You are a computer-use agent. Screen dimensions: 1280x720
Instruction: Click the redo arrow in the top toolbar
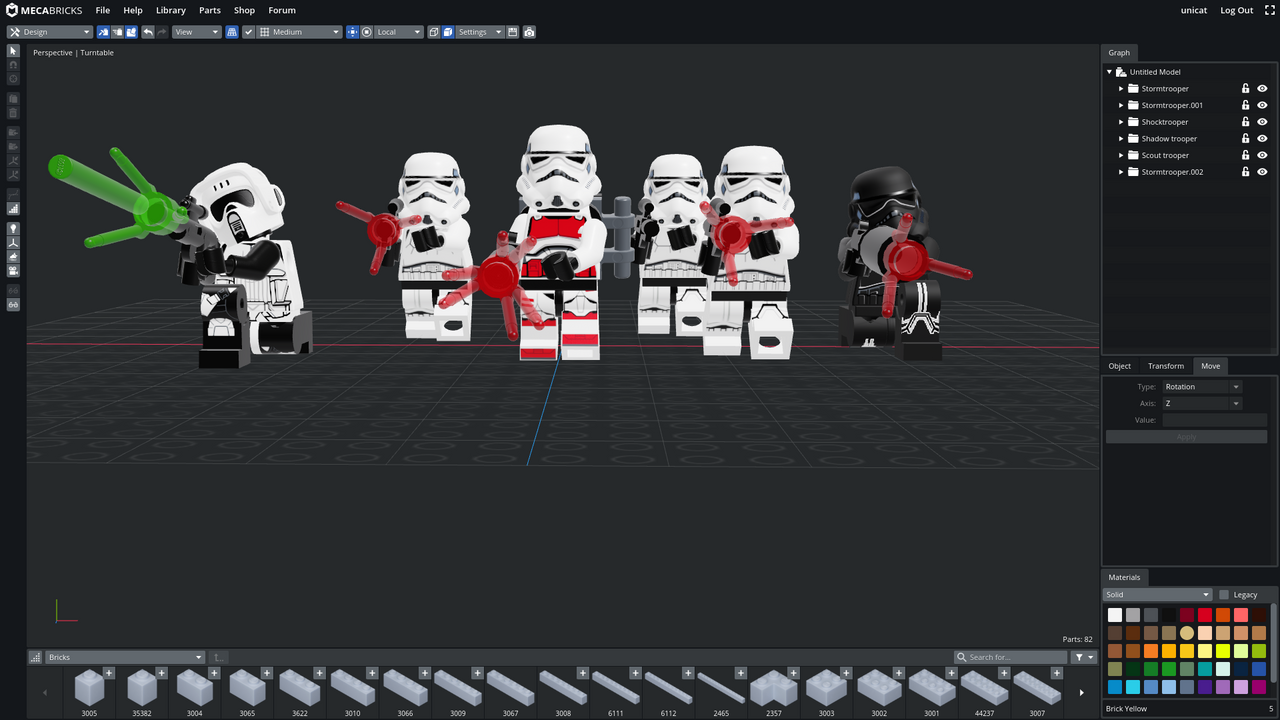(x=162, y=32)
